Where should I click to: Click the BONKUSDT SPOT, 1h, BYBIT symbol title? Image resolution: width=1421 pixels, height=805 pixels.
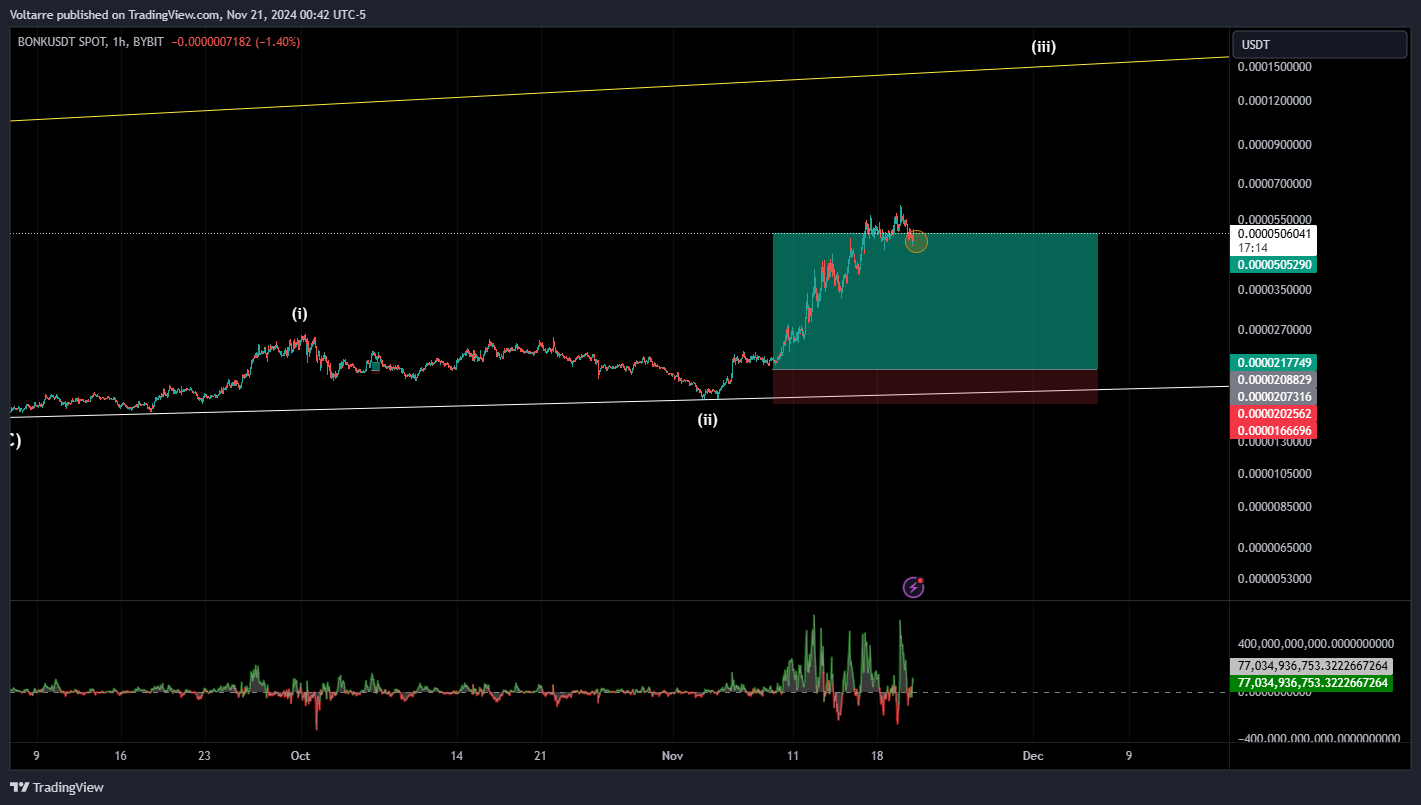coord(90,42)
